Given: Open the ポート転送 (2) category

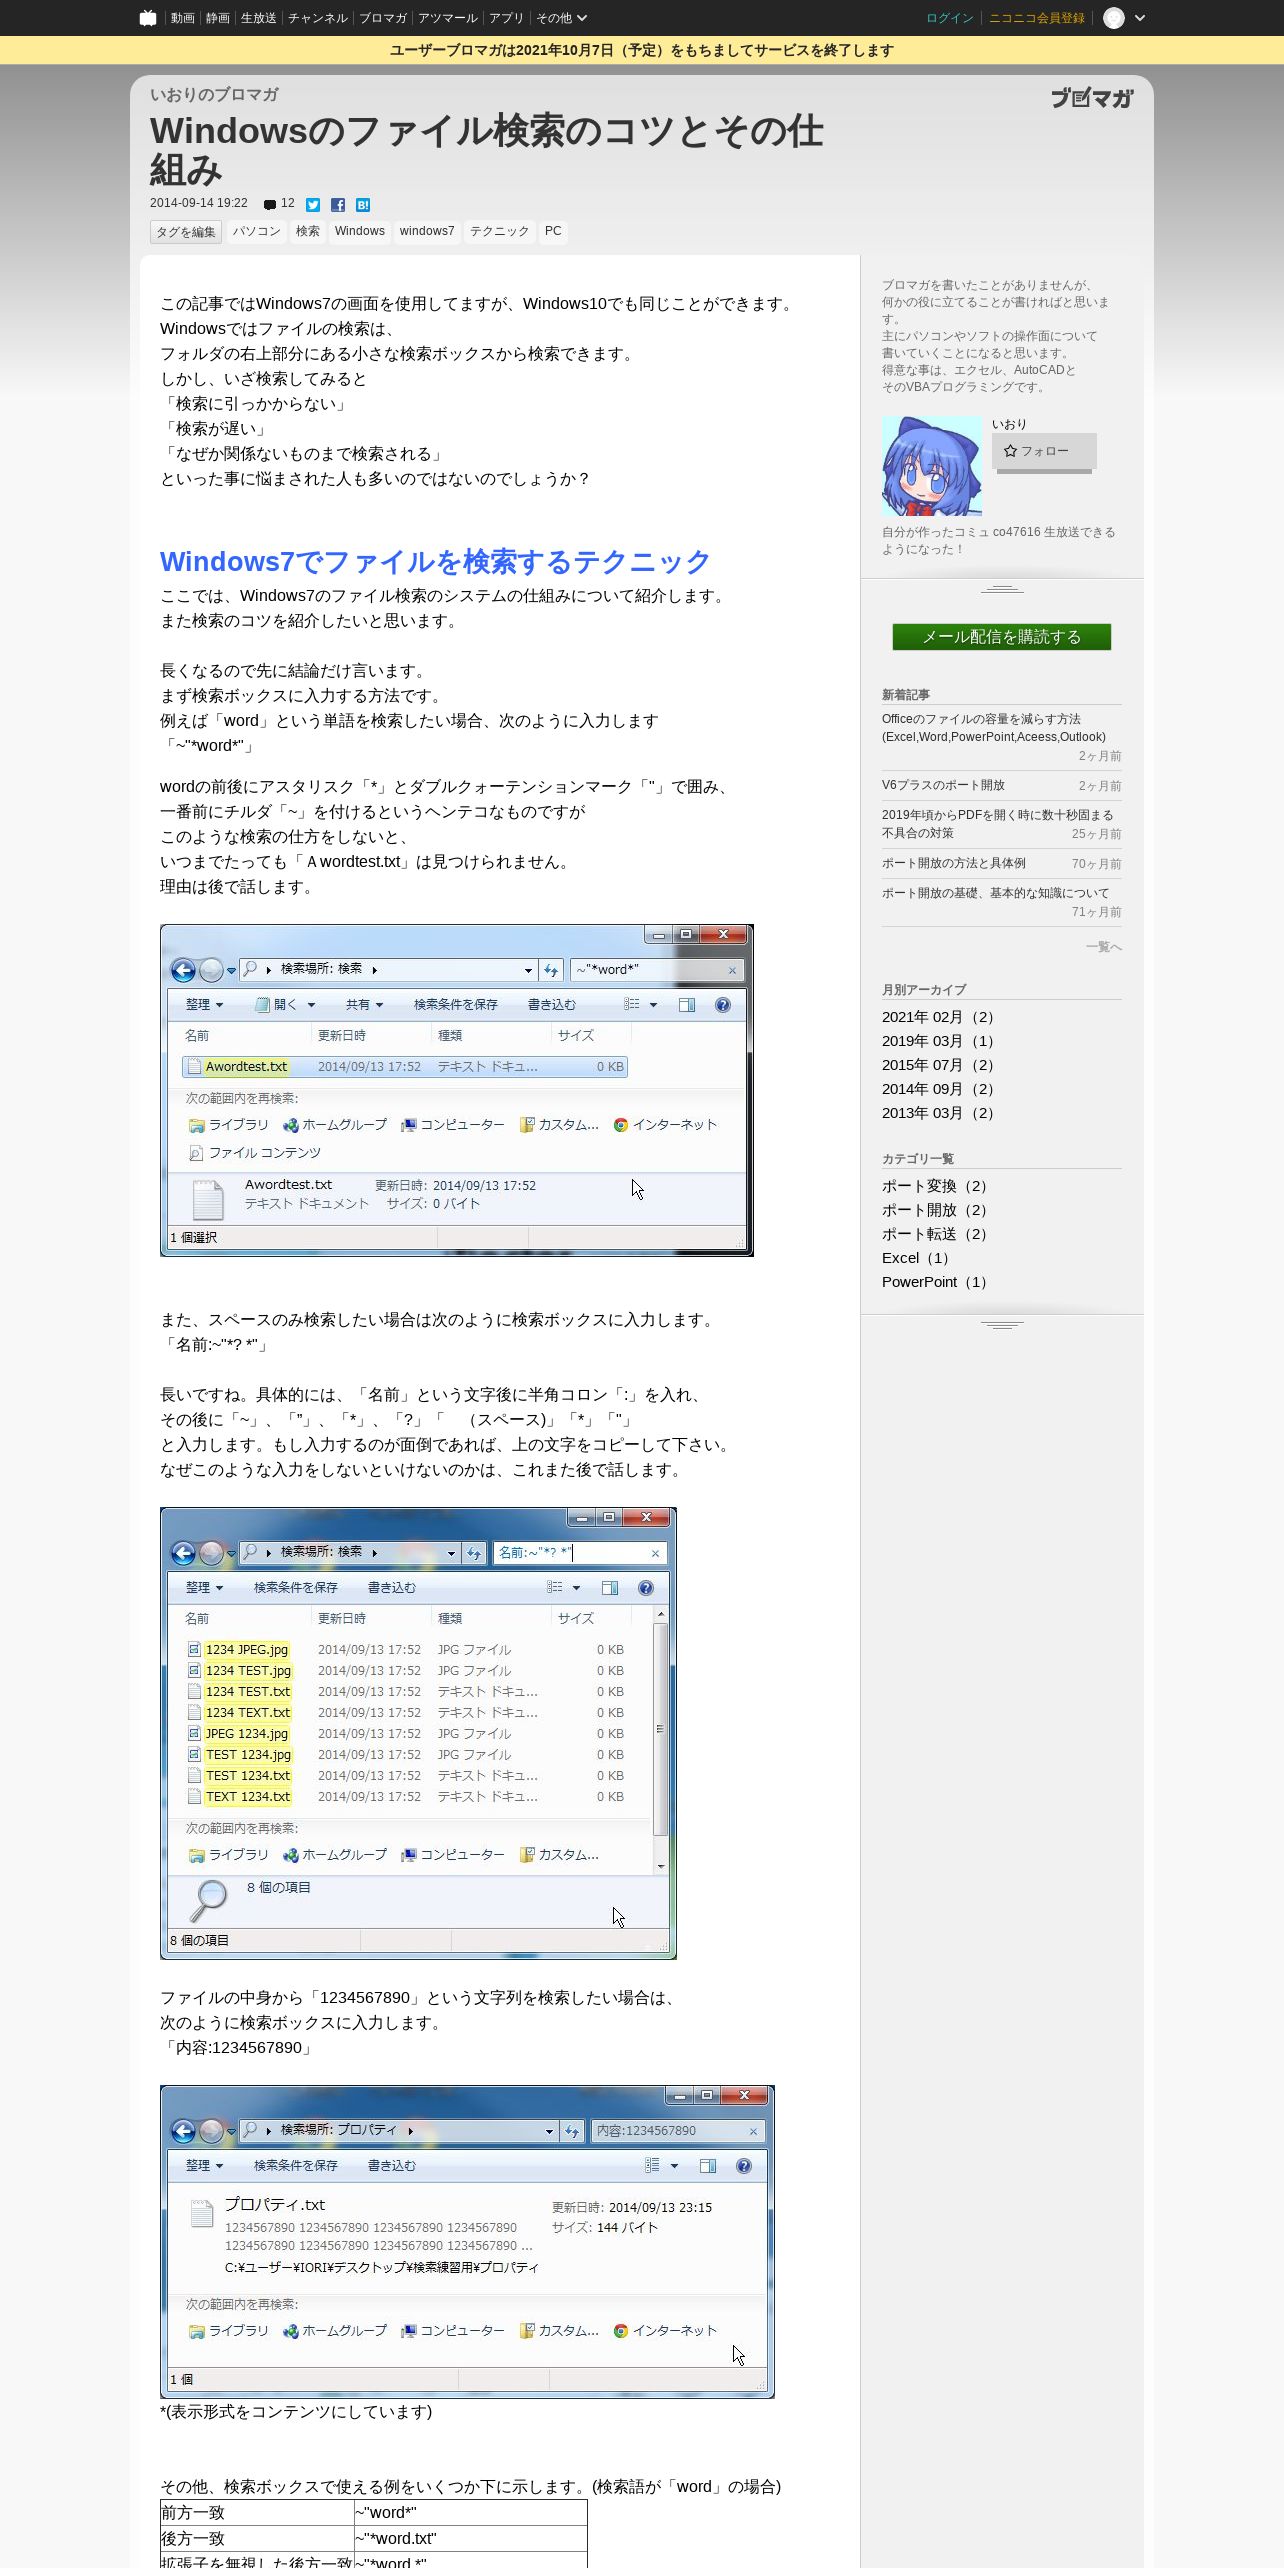Looking at the screenshot, I should click(934, 1234).
